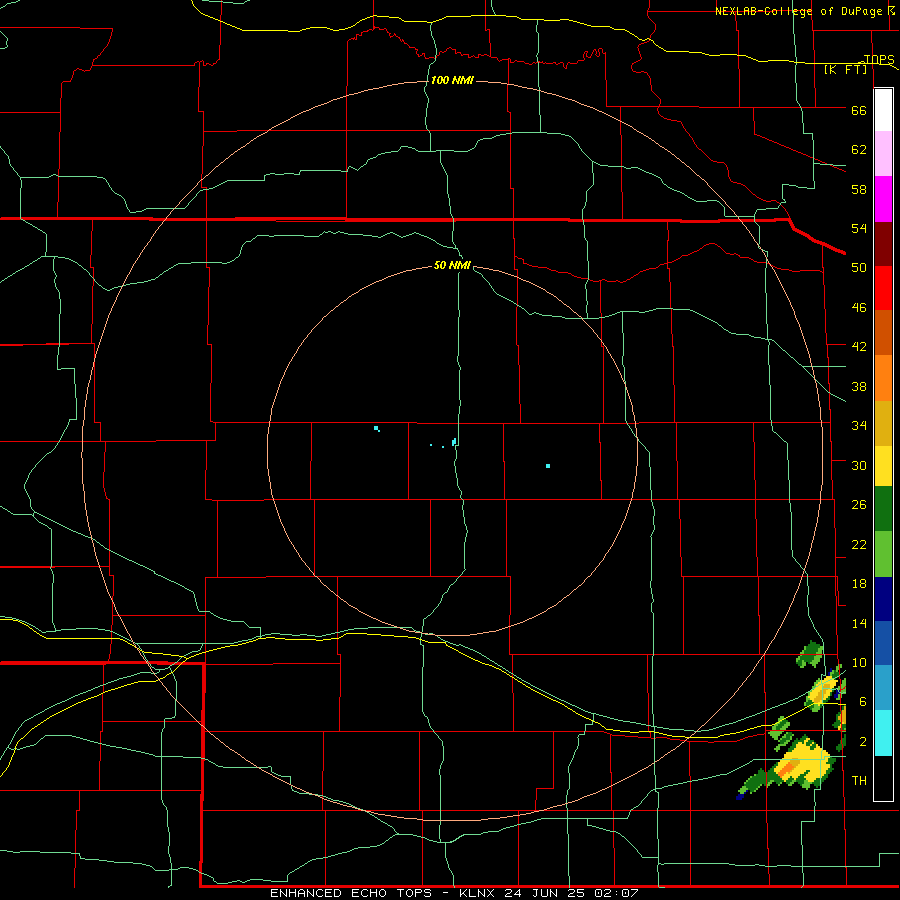Click the 'TOPS' legend heading

coord(879,59)
